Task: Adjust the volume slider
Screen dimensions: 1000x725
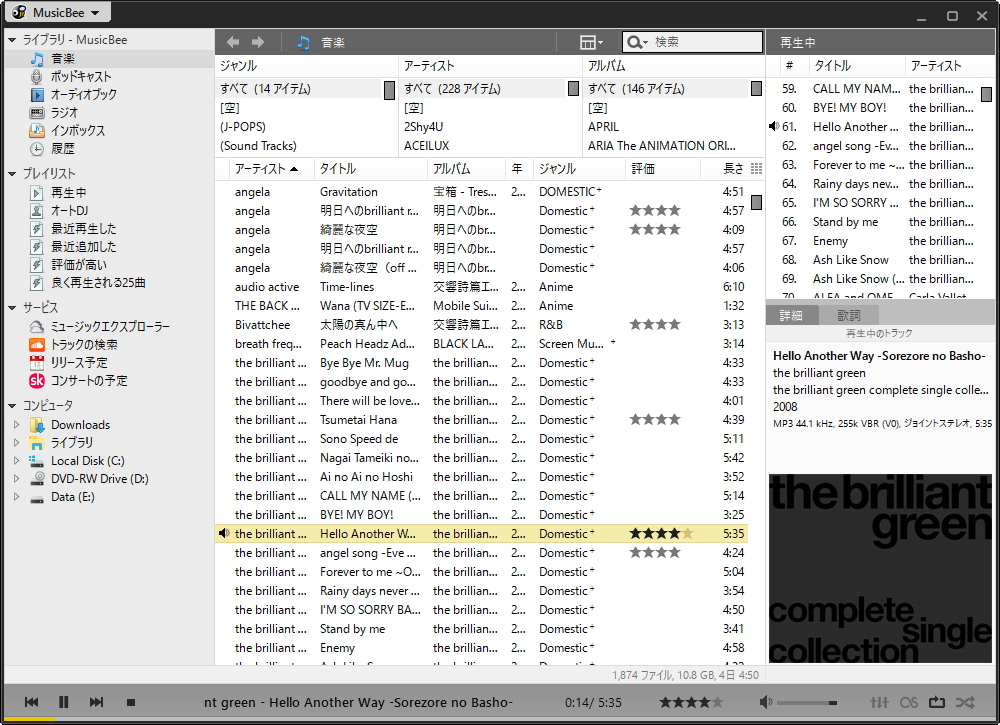Action: click(x=807, y=703)
